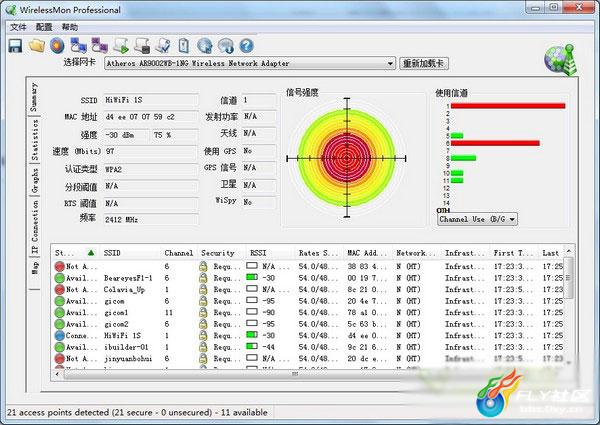Image resolution: width=600 pixels, height=425 pixels.
Task: Click the SSID field showing HiWiFi 1S
Action: click(x=151, y=100)
